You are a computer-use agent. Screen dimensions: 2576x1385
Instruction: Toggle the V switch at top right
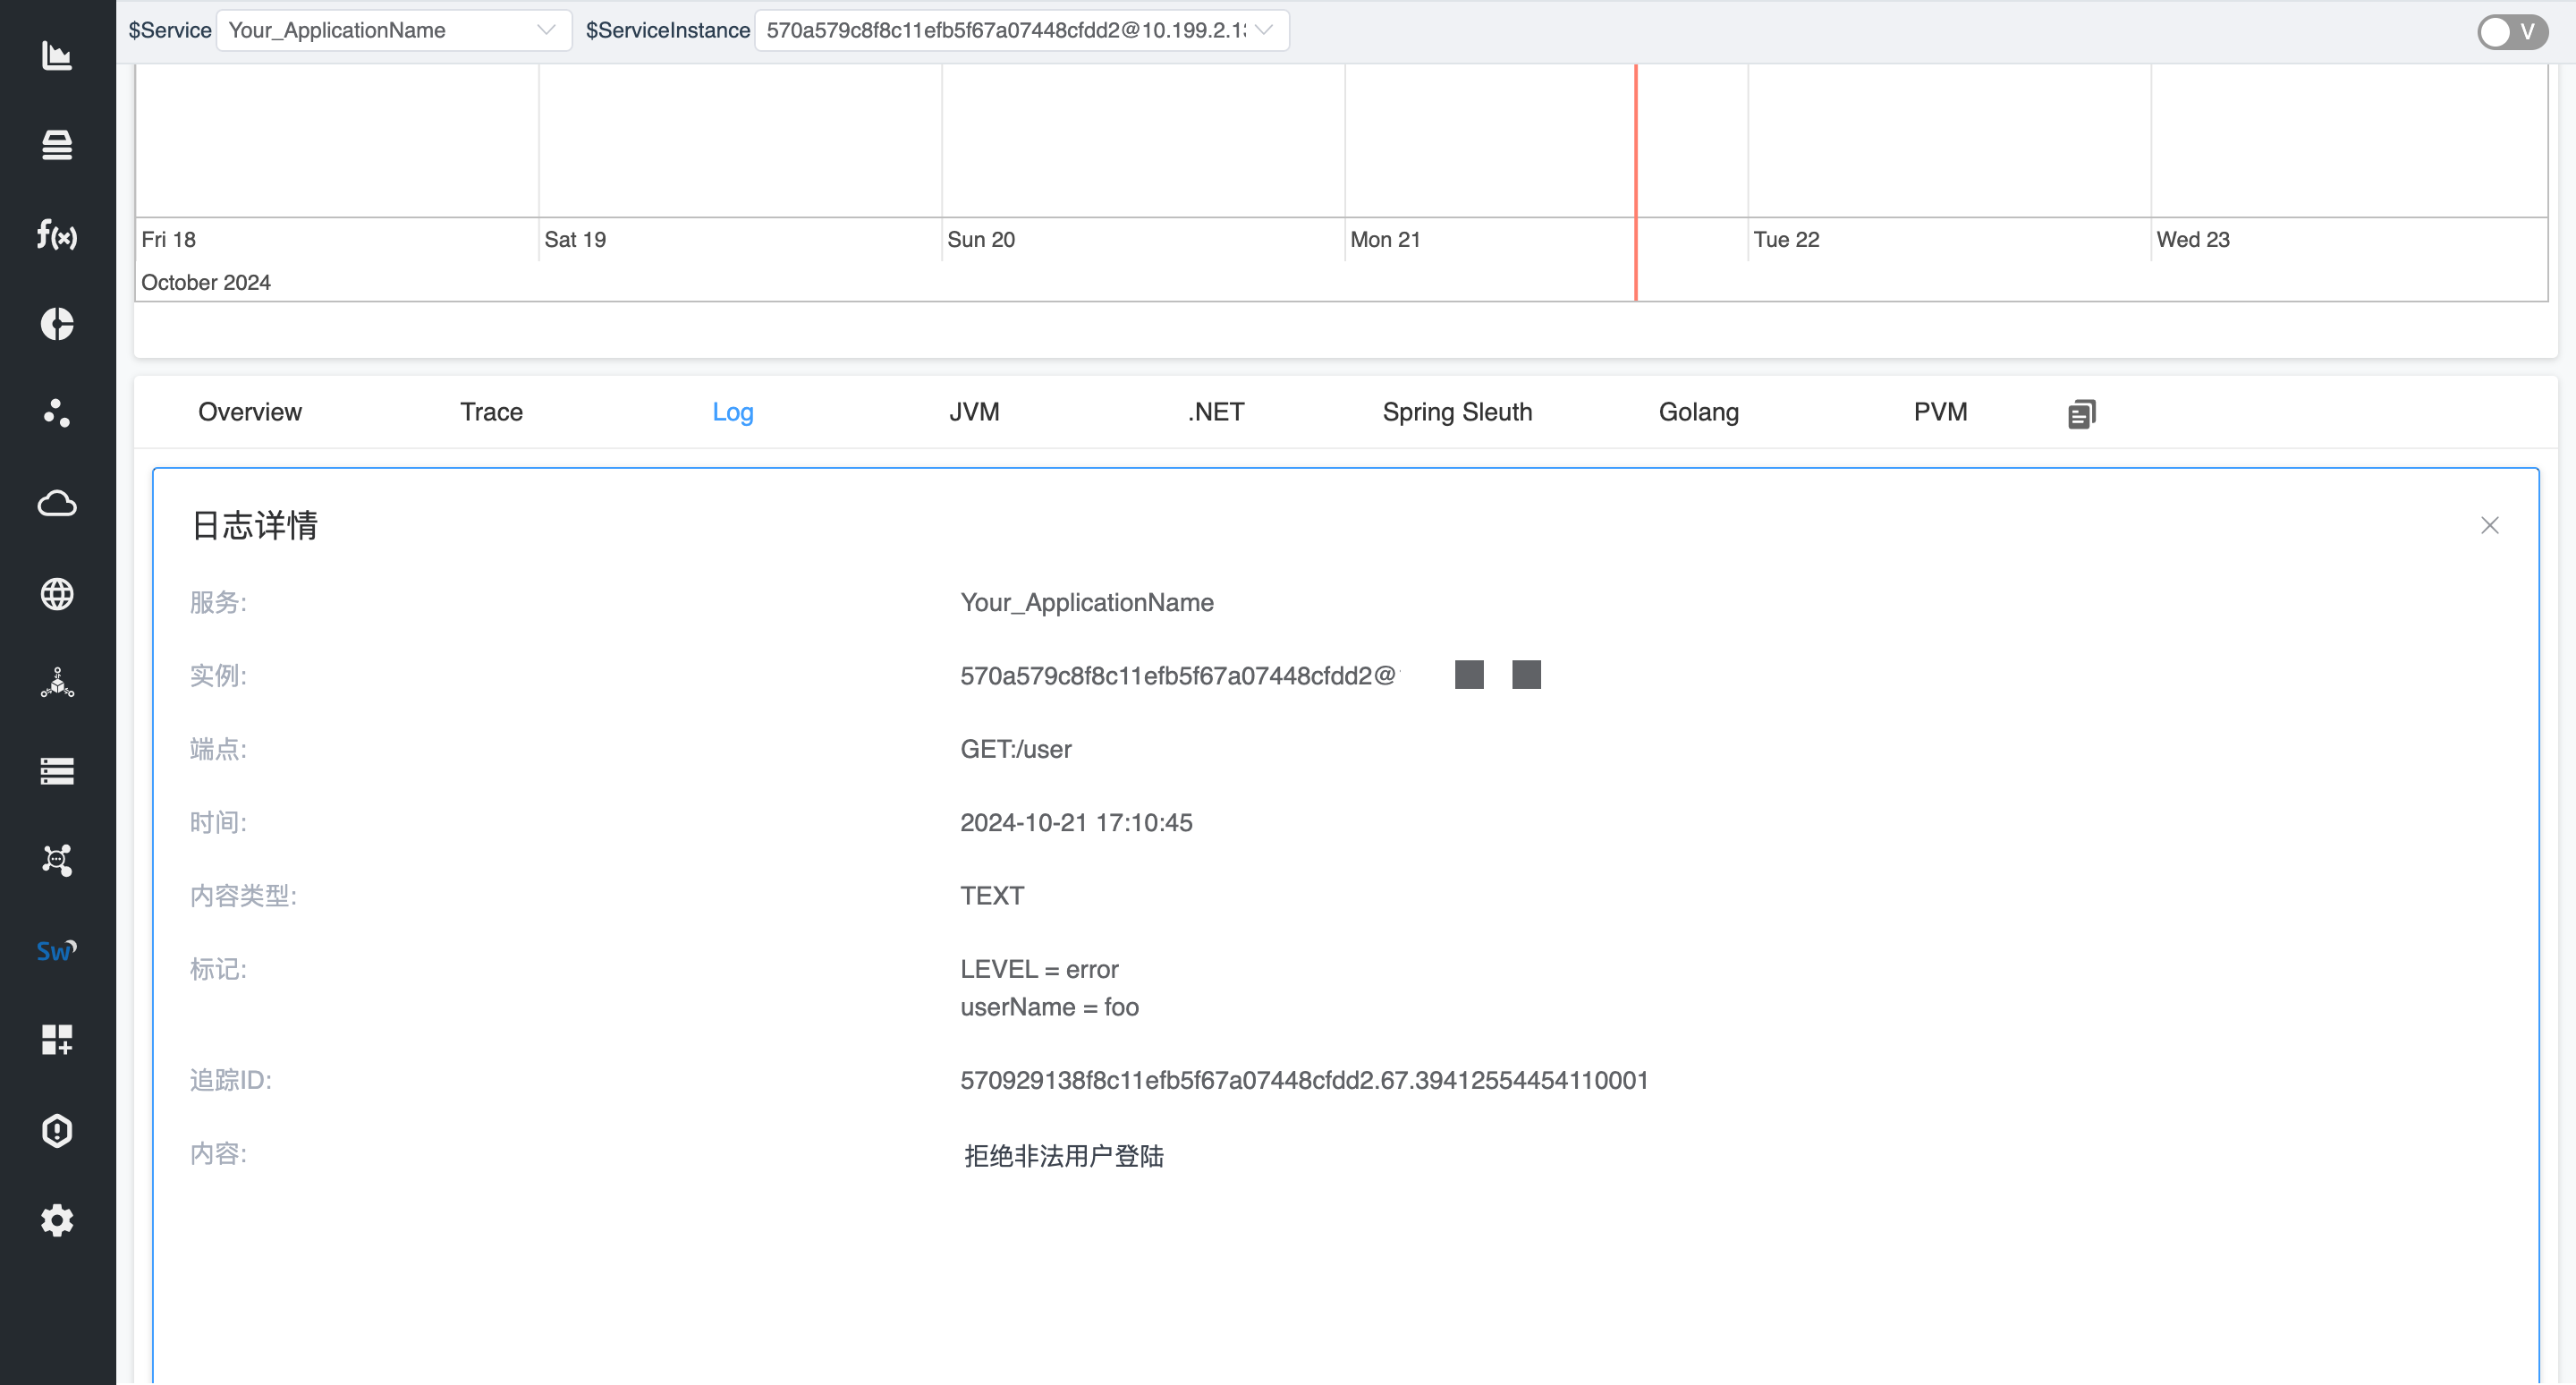coord(2512,31)
